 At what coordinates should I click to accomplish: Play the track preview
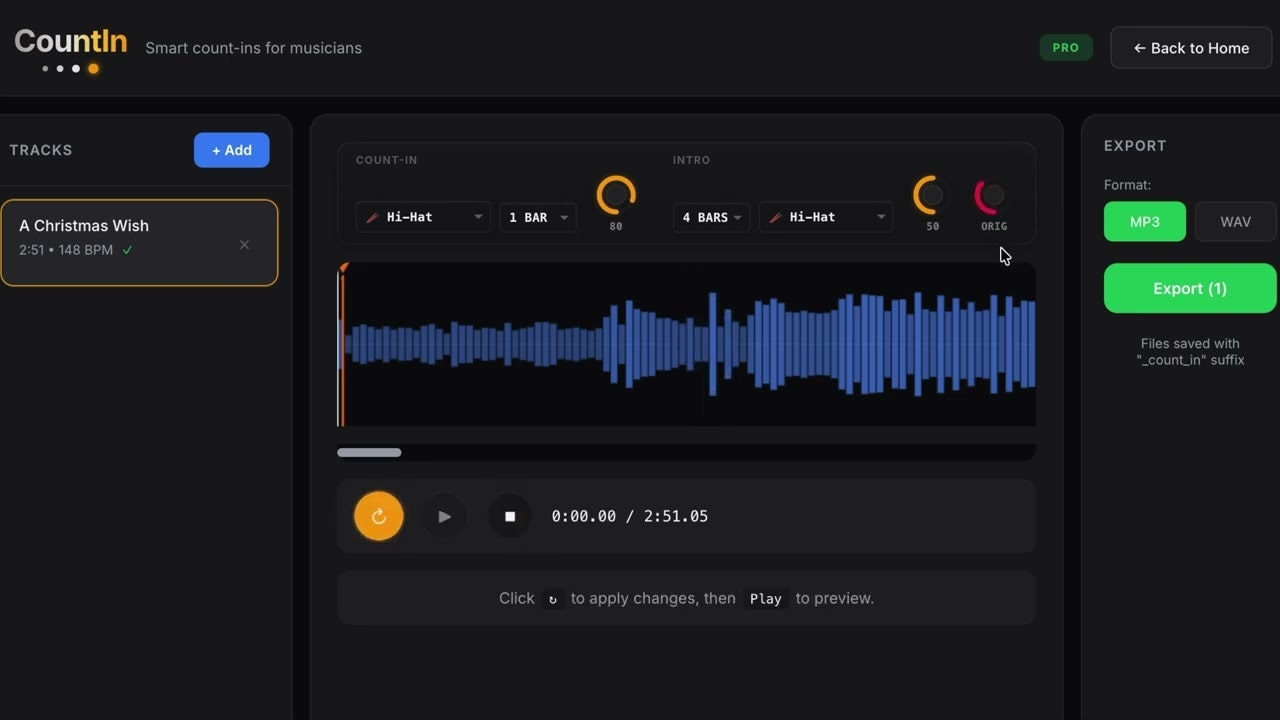(445, 516)
